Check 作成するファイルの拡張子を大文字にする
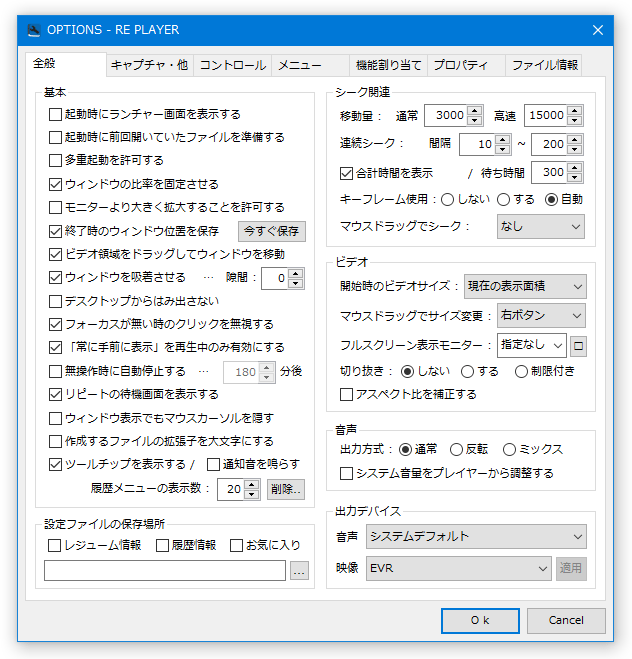Screen dimensions: 632x659 coord(55,441)
